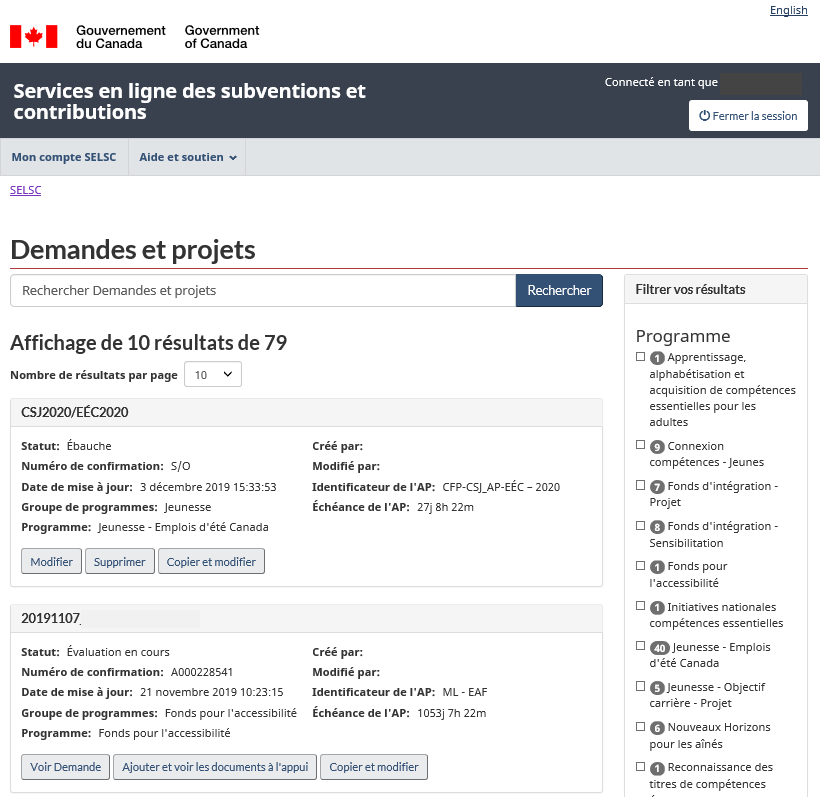The height and width of the screenshot is (797, 820).
Task: Tick the Jeunesse - Objectif carrière - Projet filter
Action: 641,687
